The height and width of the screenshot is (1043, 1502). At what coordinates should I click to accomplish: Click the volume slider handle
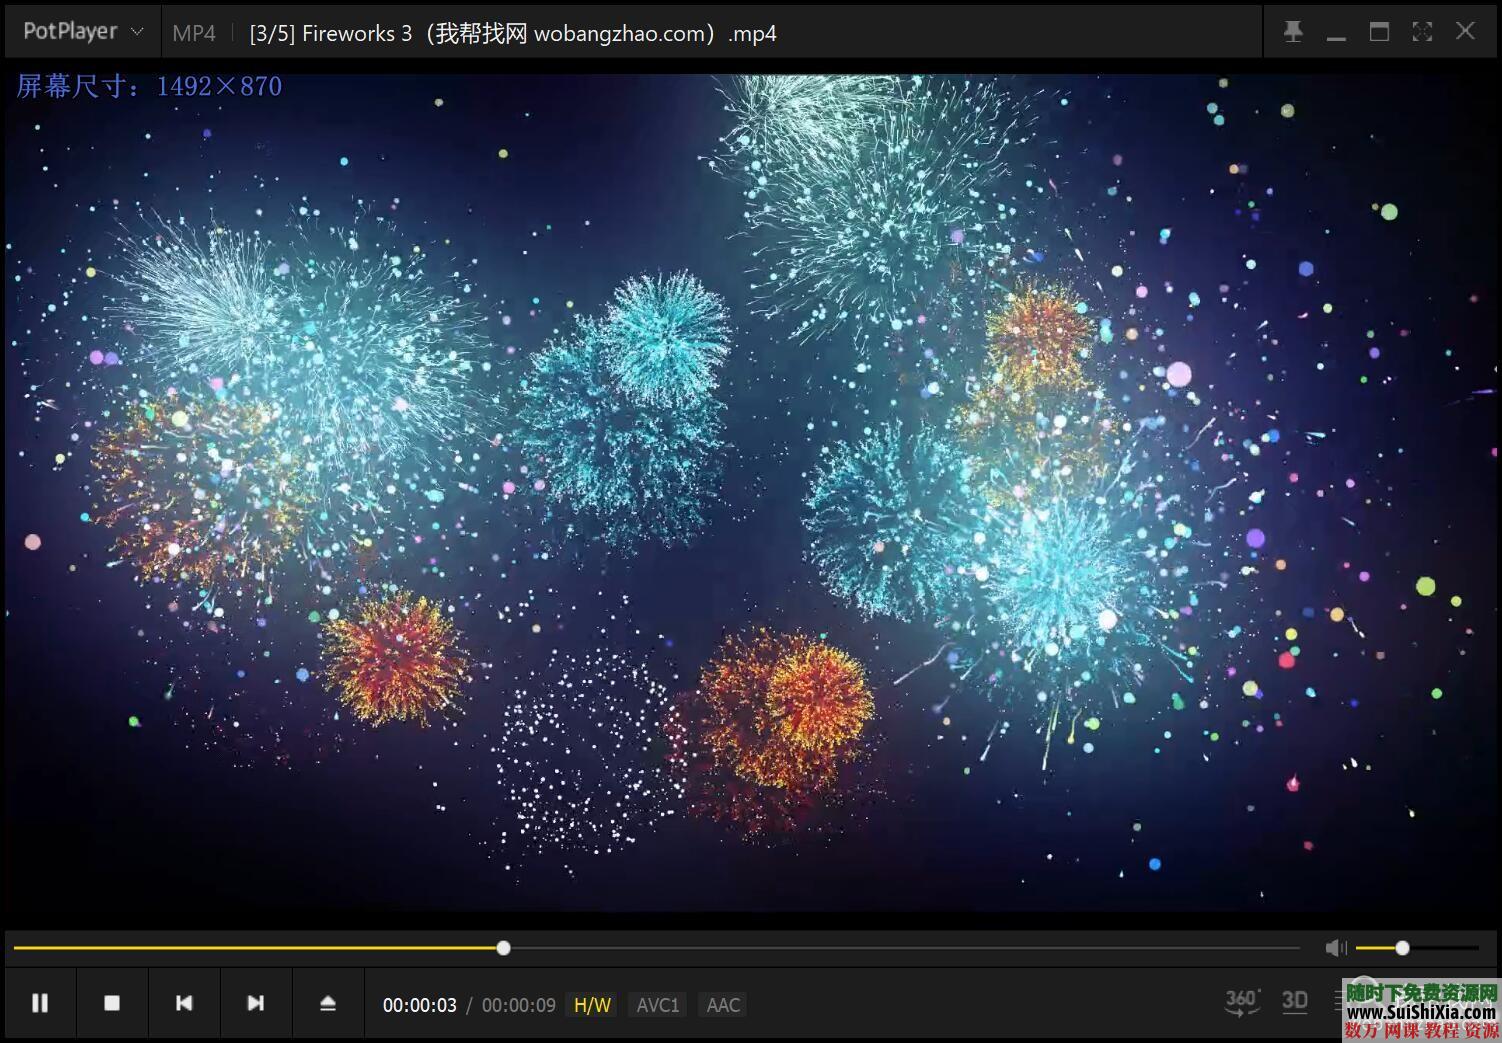[1402, 948]
